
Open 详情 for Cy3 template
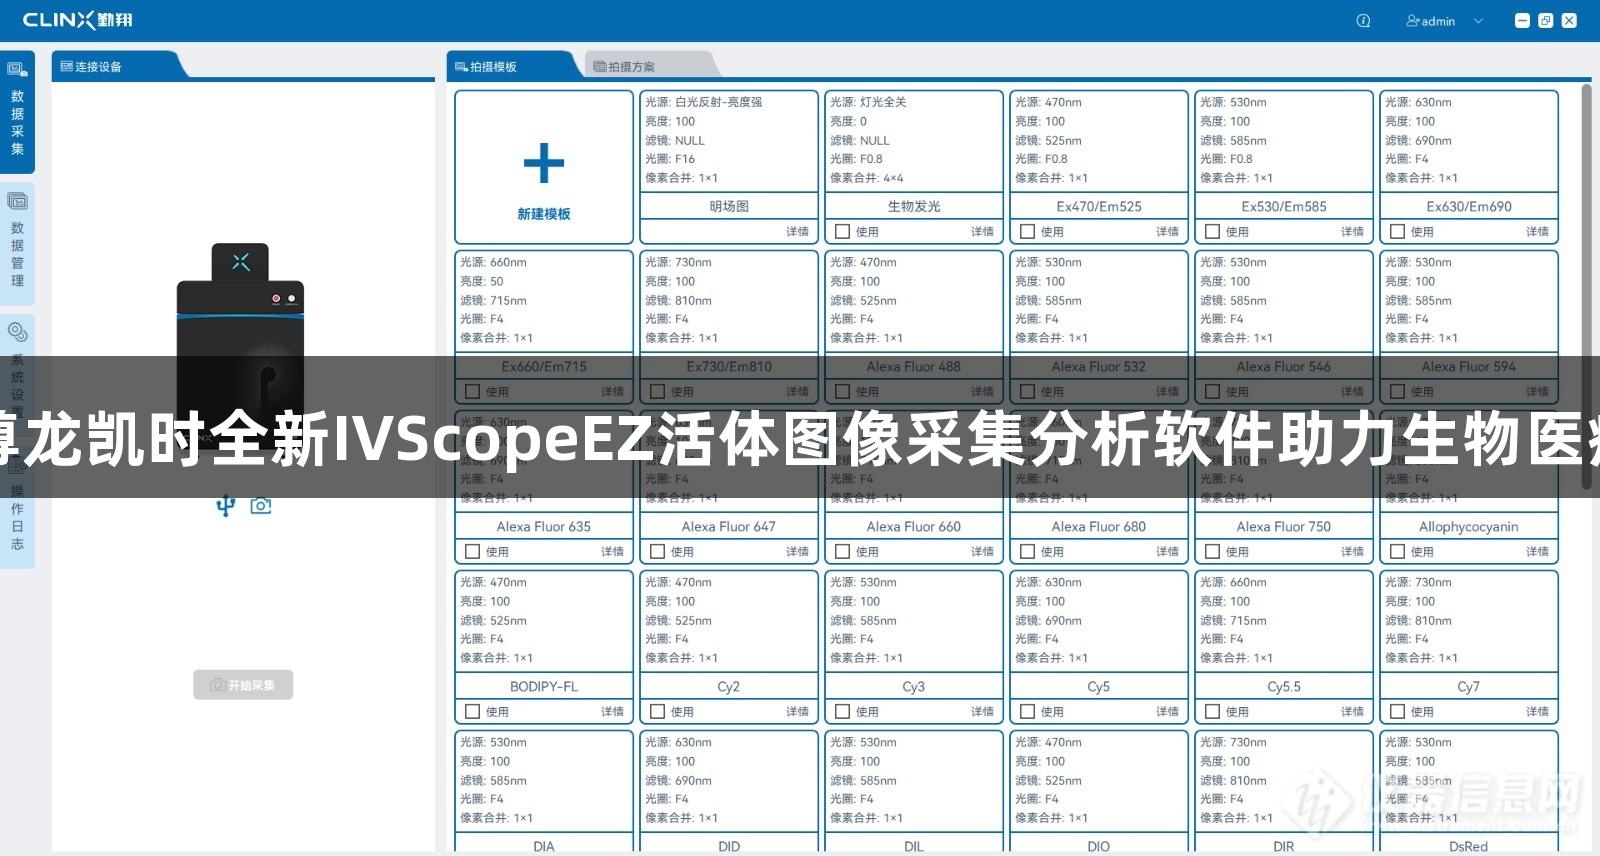[x=982, y=712]
